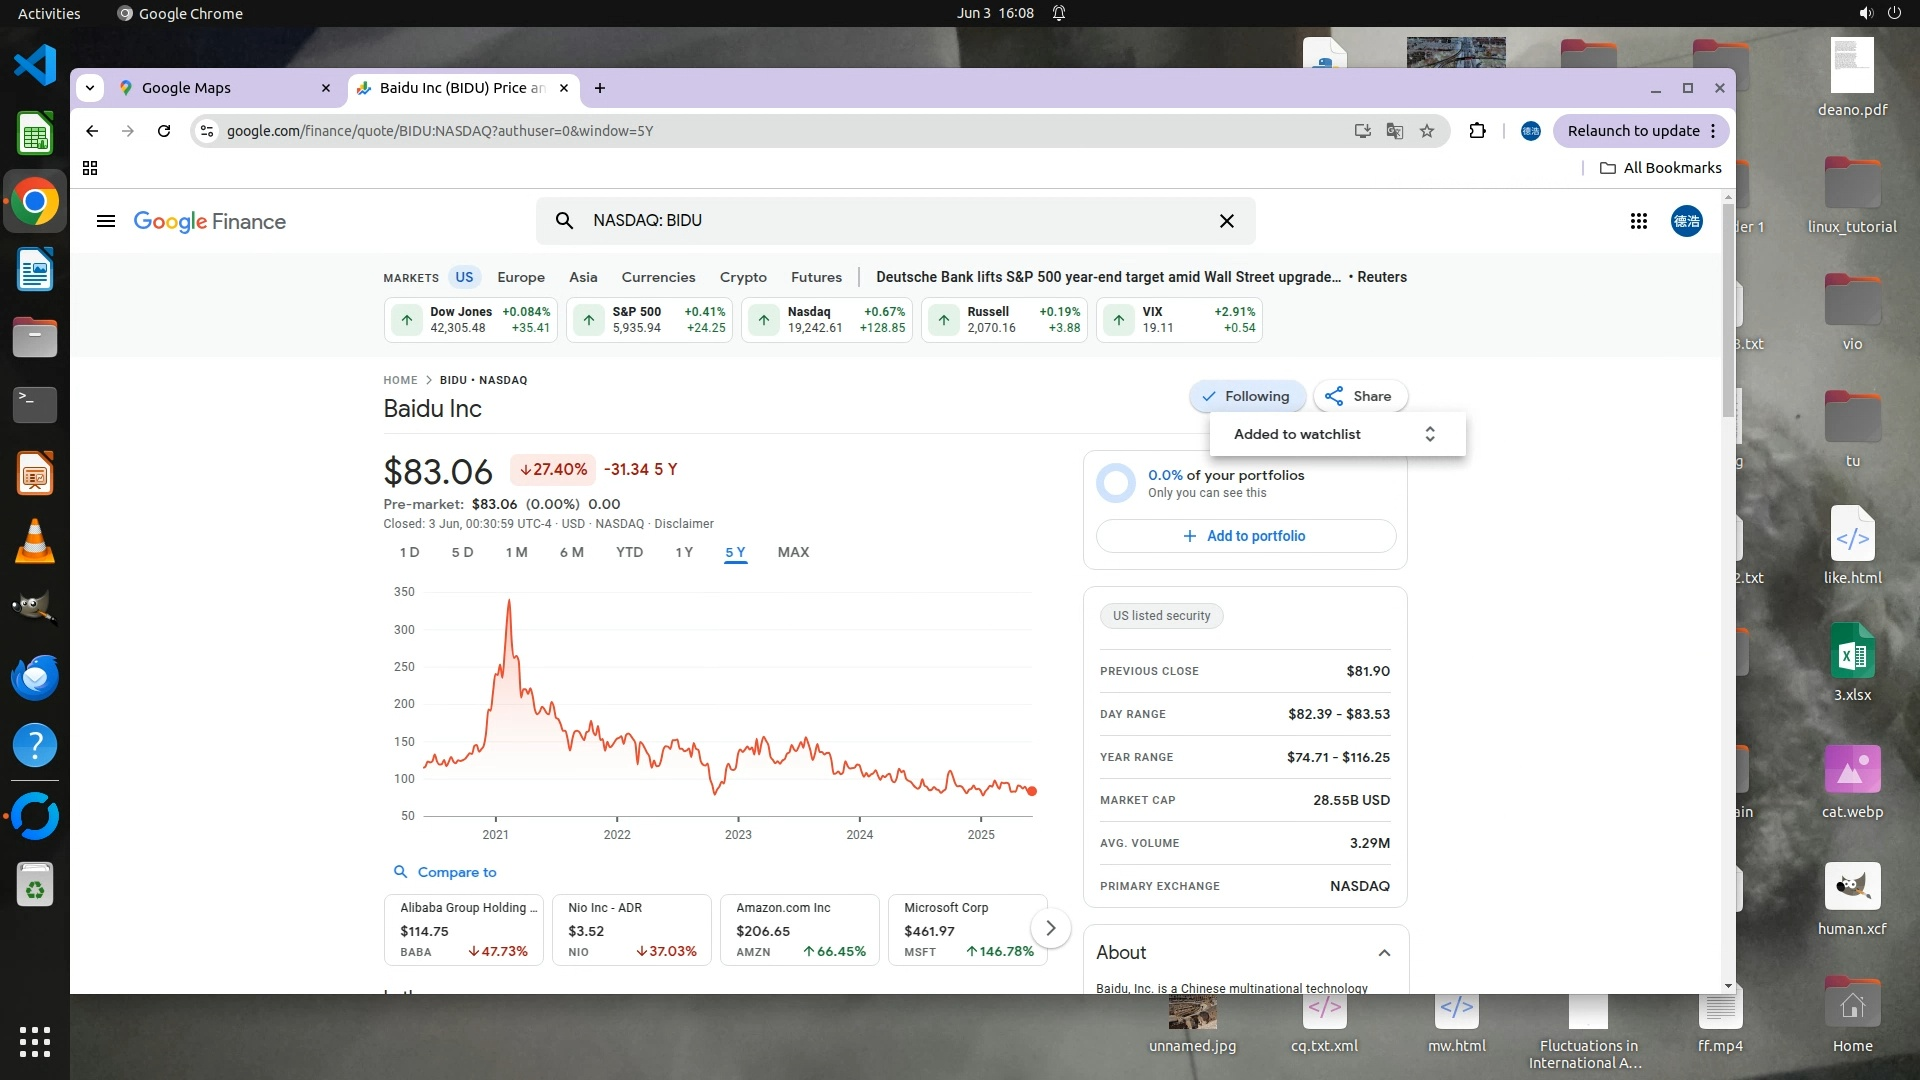Open the Chrome tab search dropdown

(90, 88)
